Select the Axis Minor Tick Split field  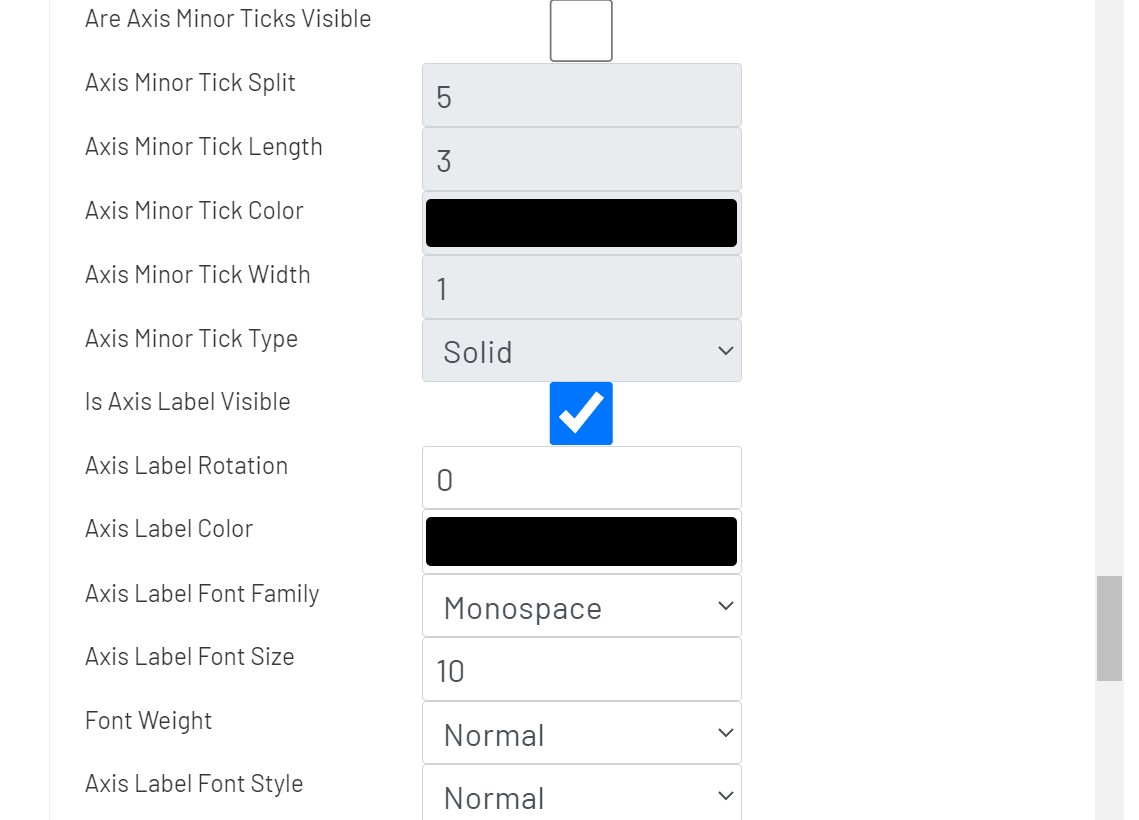click(581, 95)
